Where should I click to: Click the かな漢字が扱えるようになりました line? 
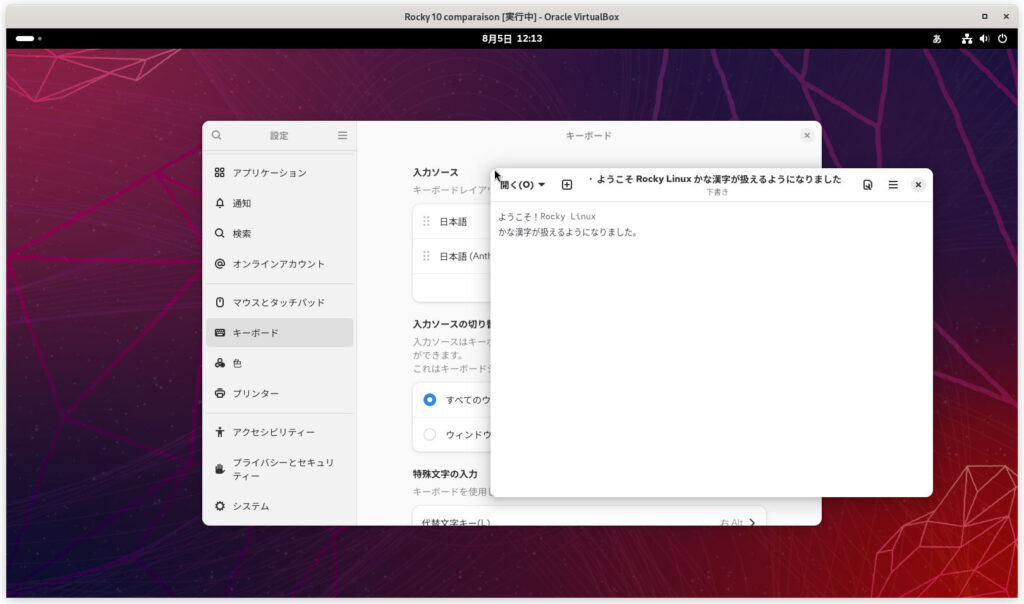coord(568,232)
